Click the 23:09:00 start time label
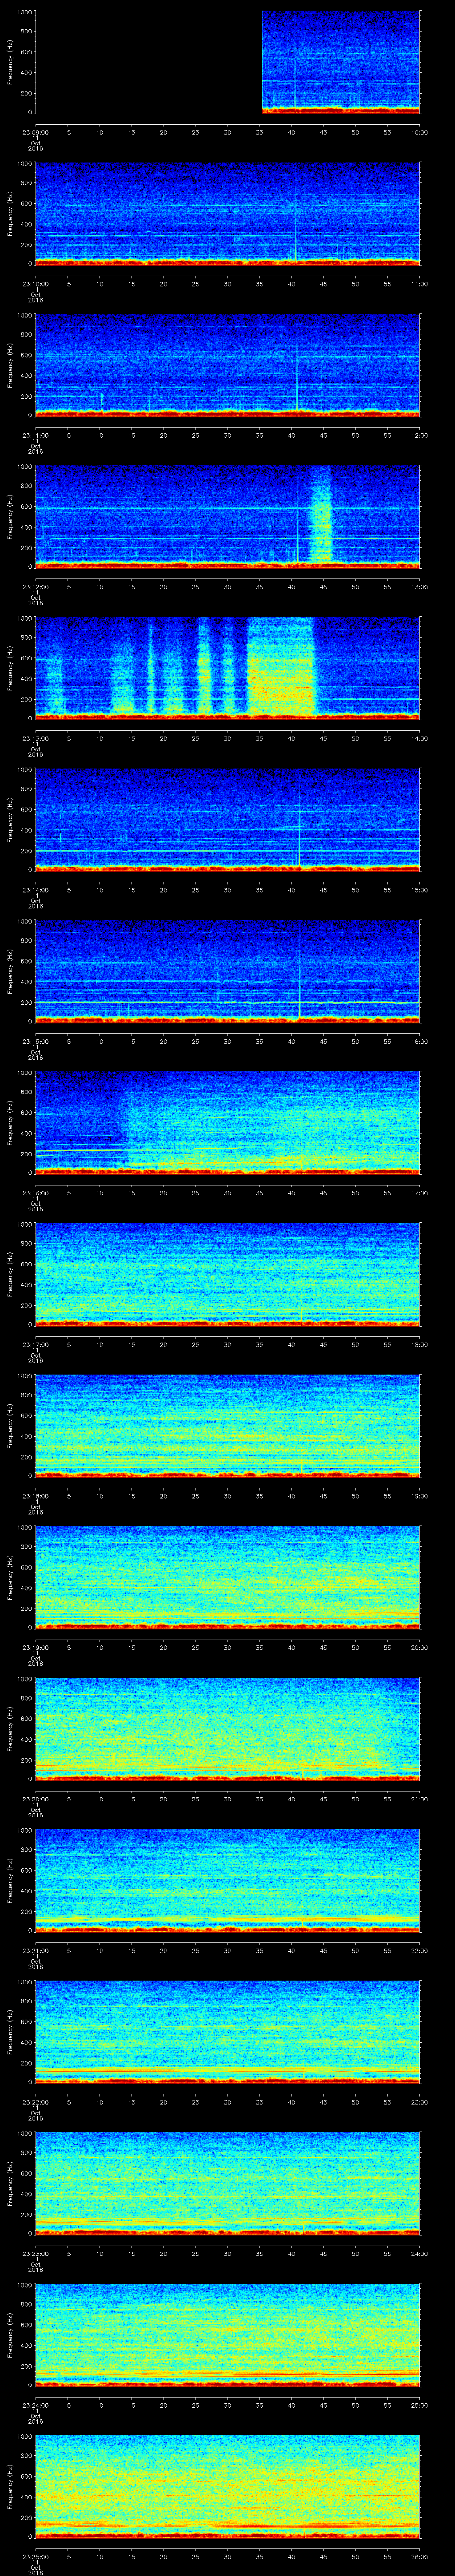This screenshot has height=2576, width=455. [x=35, y=132]
